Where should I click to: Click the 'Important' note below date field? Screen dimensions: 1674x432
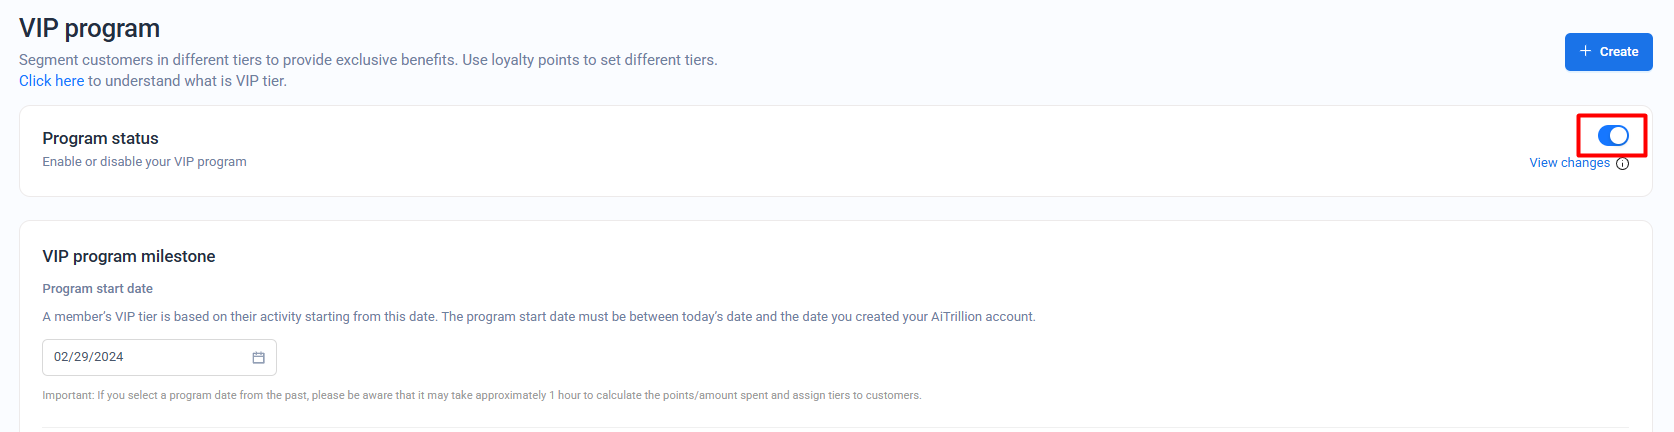click(x=481, y=396)
